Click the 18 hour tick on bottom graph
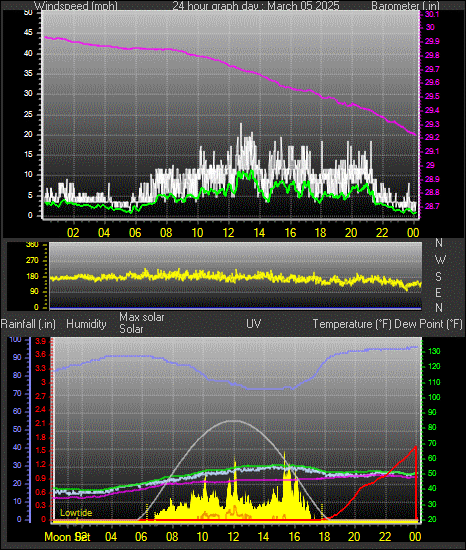This screenshot has width=466, height=550. [324, 537]
